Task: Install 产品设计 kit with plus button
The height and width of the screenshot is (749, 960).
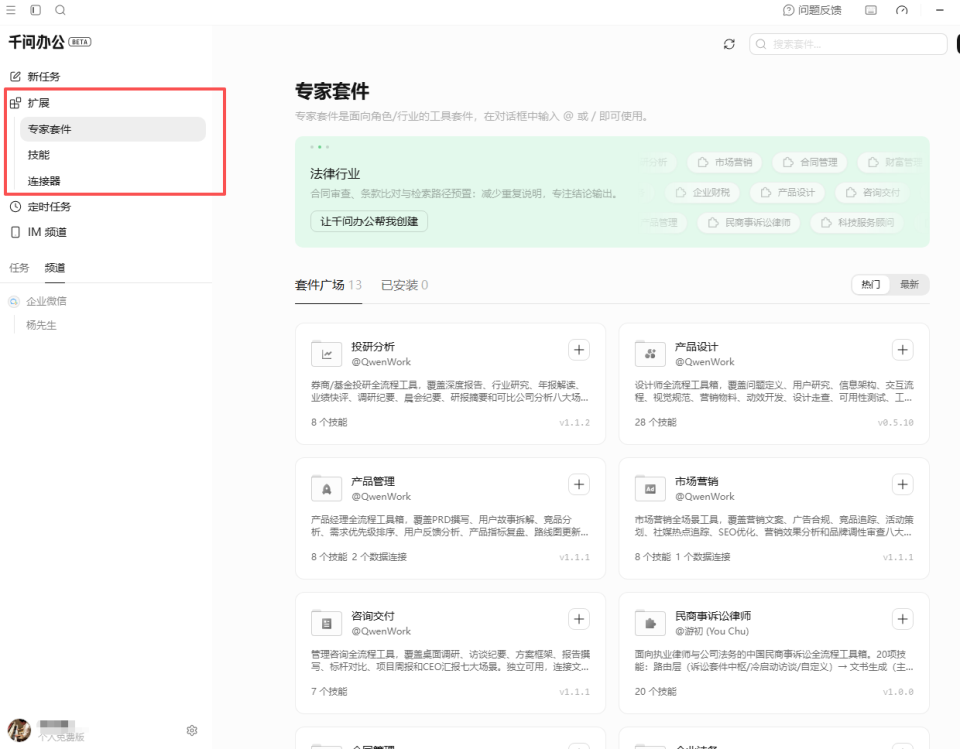Action: coord(902,350)
